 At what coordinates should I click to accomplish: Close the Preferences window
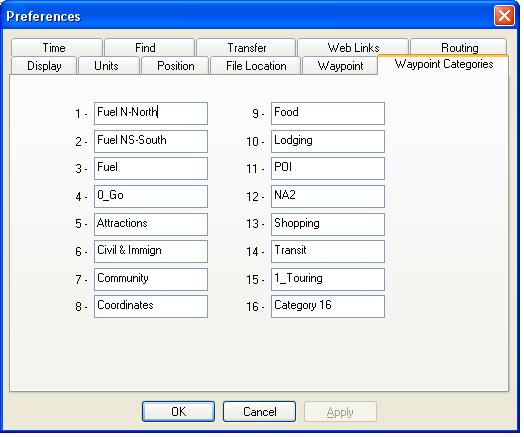coord(504,15)
